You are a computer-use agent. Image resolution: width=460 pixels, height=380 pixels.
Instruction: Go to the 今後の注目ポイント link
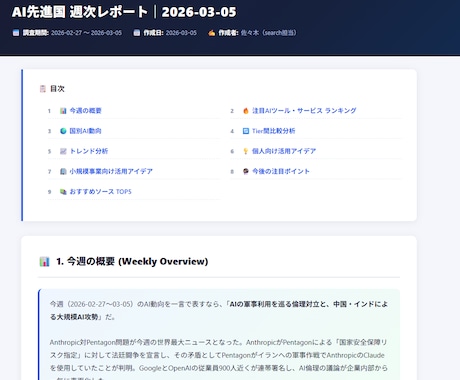(x=281, y=171)
